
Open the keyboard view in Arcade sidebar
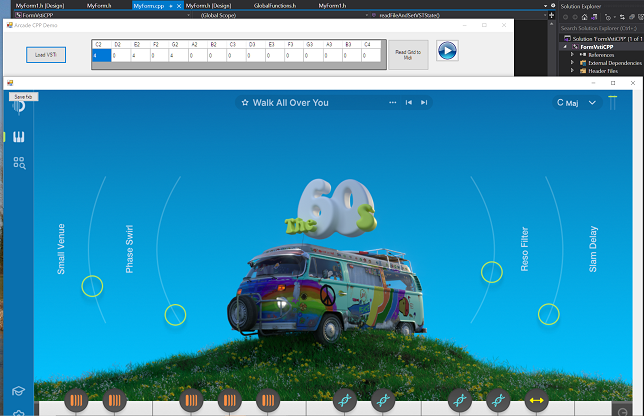(18, 137)
